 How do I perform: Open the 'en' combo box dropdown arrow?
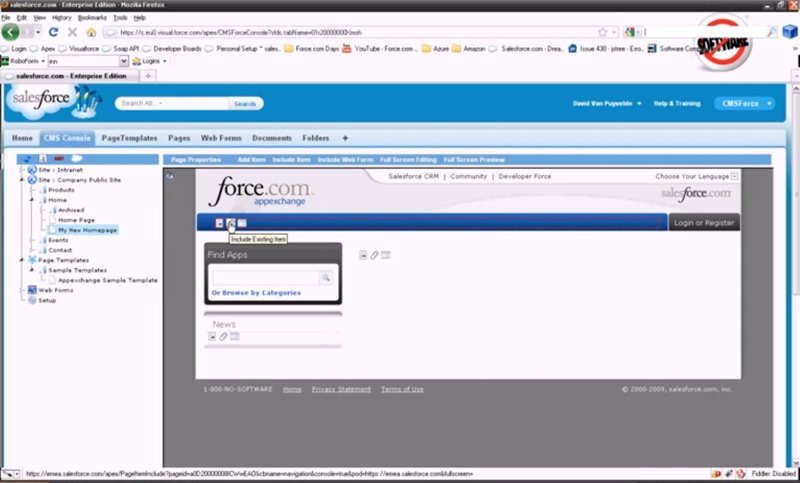tap(123, 61)
